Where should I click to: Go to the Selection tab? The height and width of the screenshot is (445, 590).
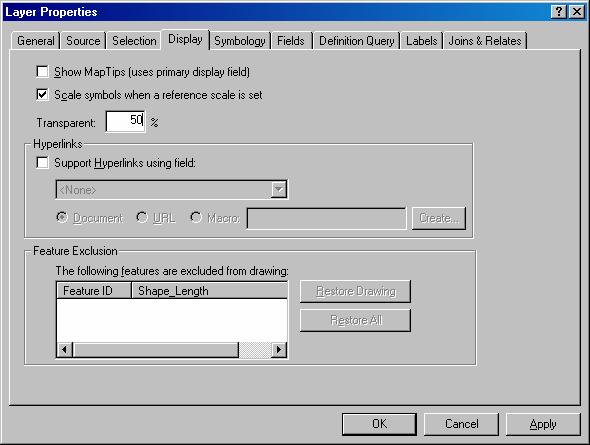134,41
